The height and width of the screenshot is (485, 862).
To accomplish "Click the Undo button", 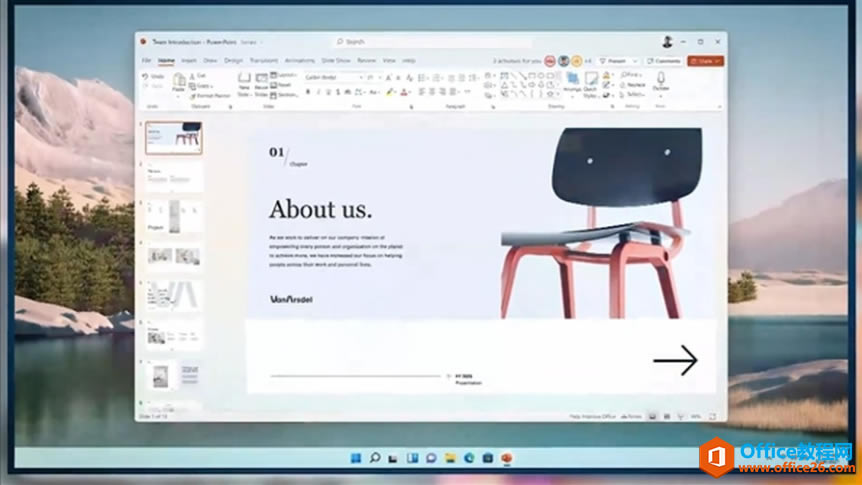I will pos(153,76).
